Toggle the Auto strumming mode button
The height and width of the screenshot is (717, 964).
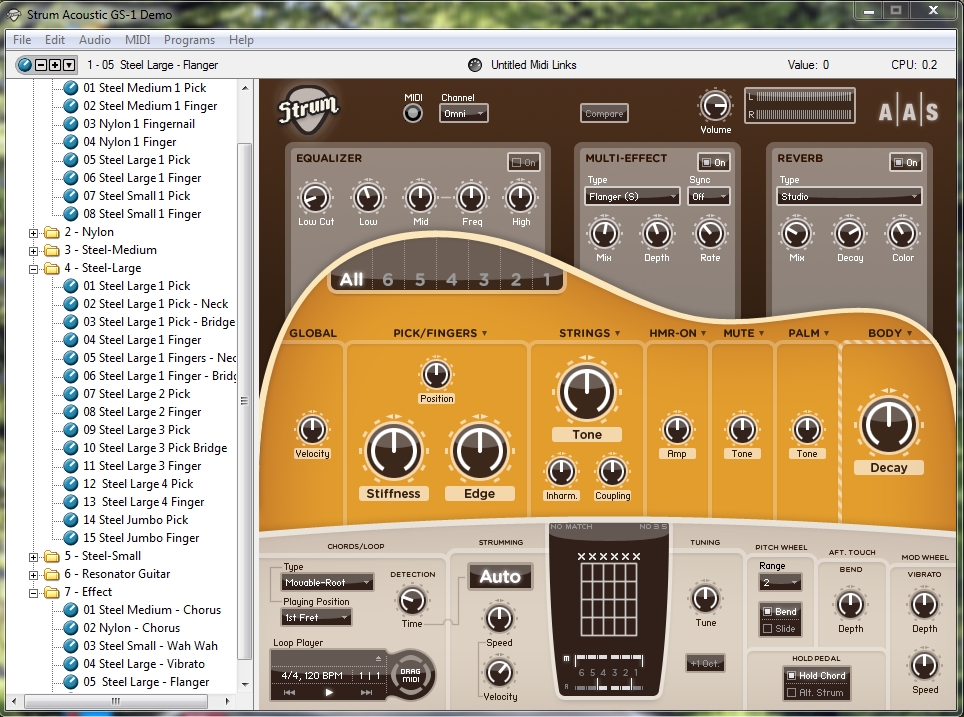(x=500, y=577)
